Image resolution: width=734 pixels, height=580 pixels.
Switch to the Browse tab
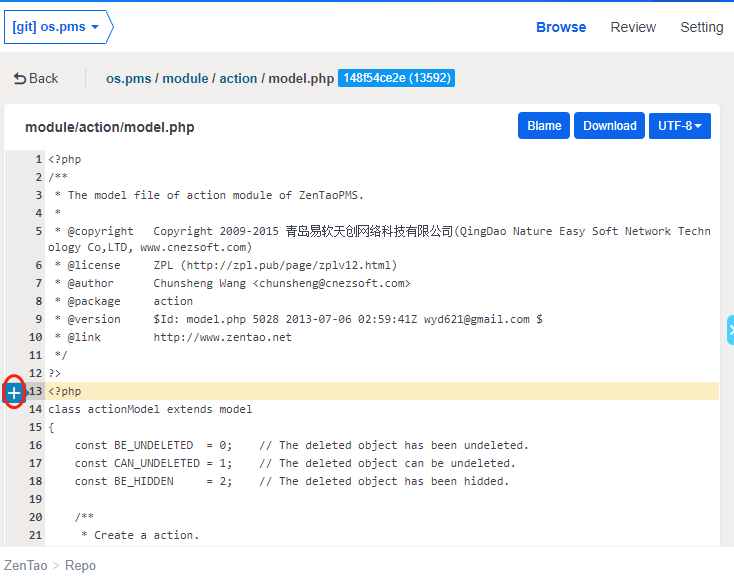(561, 27)
